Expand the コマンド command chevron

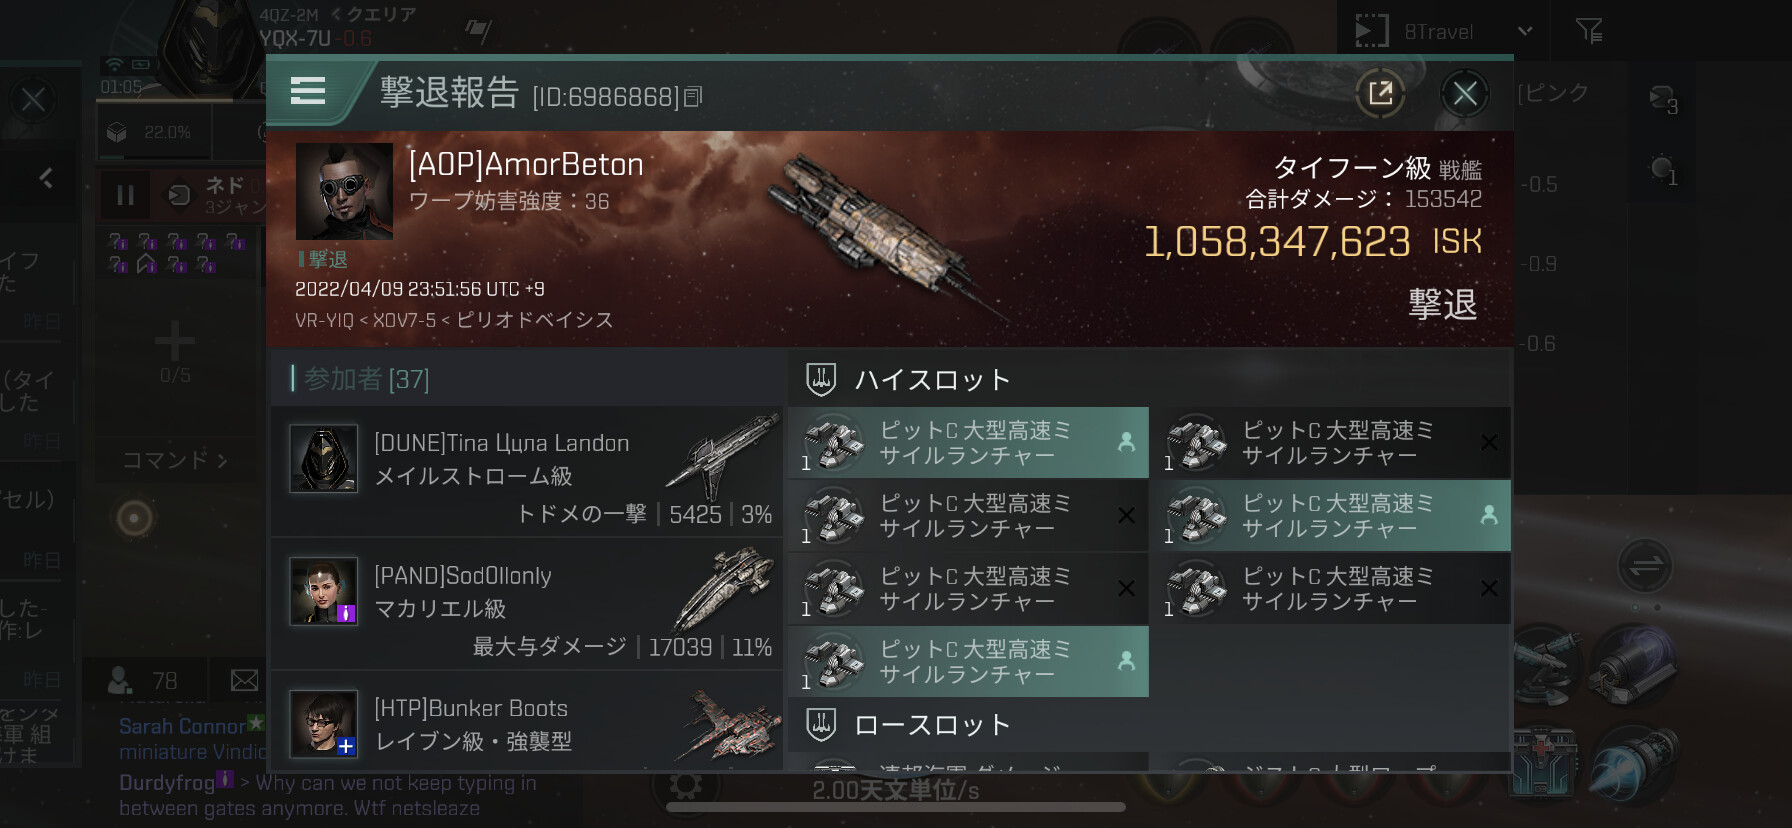click(x=175, y=460)
